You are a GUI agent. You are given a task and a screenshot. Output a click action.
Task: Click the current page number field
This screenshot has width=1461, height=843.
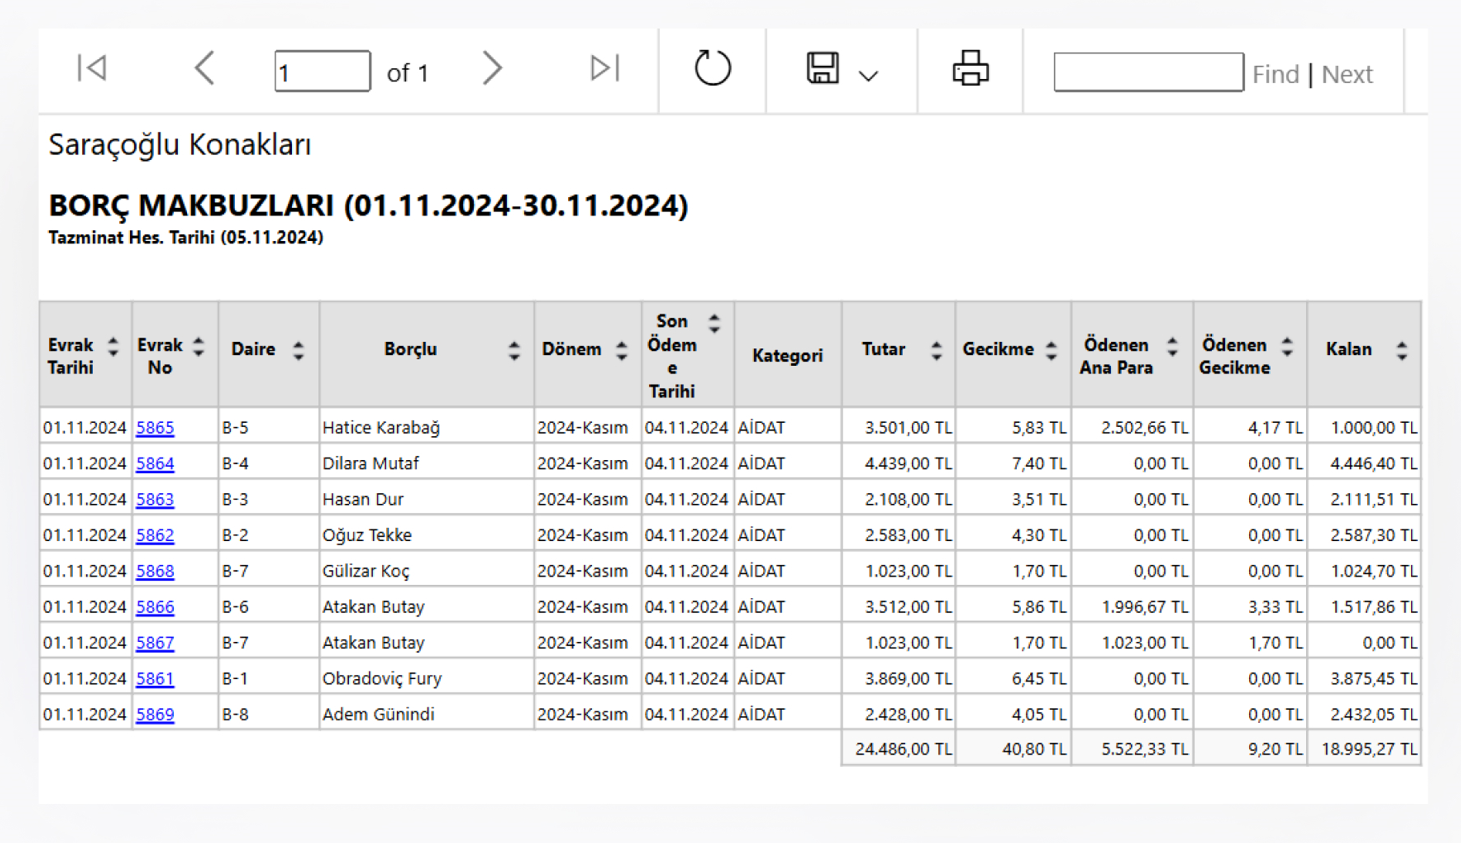[322, 71]
